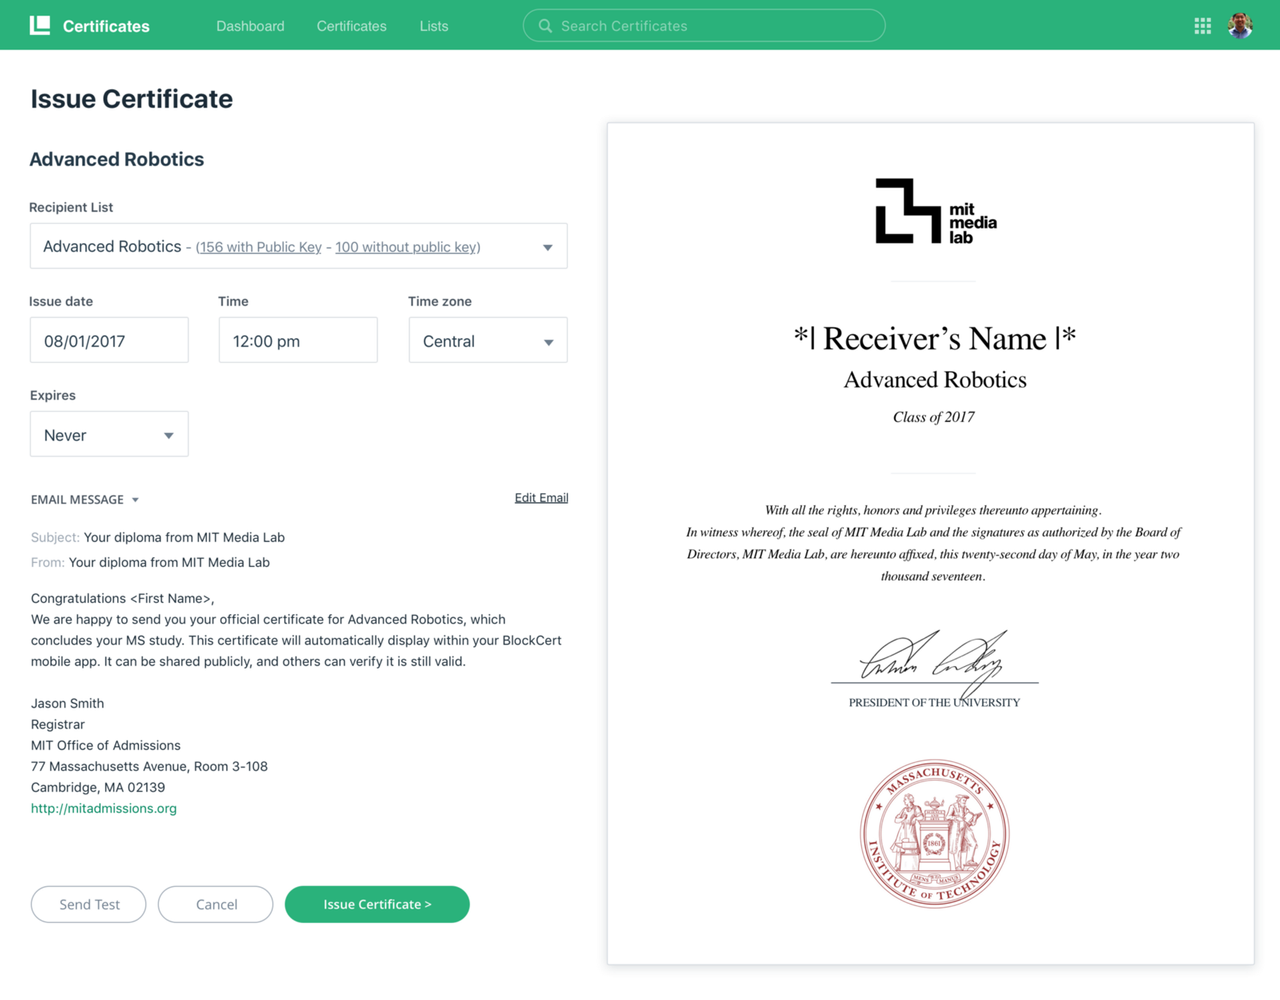The height and width of the screenshot is (1000, 1280).
Task: Click the Certificates logo icon
Action: [40, 25]
